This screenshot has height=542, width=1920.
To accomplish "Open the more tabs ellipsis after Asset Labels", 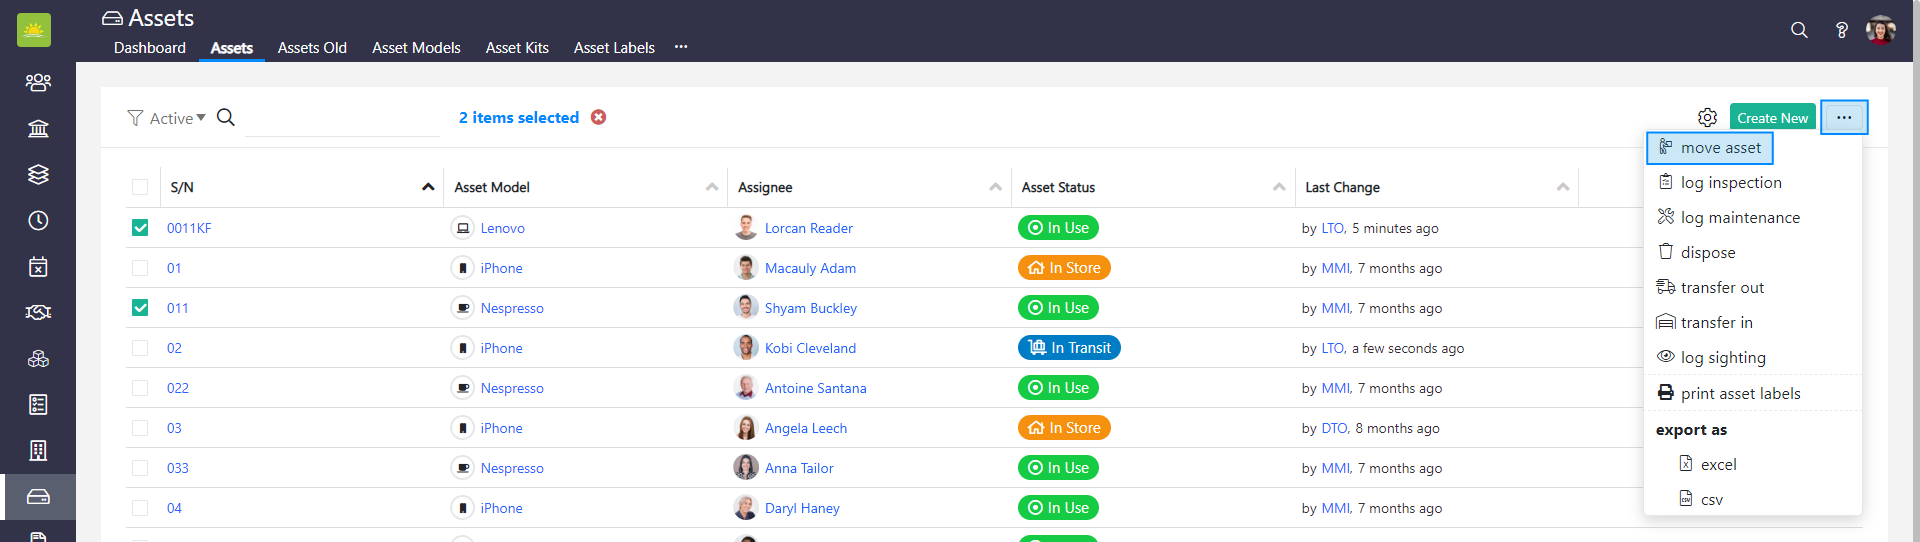I will tap(681, 47).
